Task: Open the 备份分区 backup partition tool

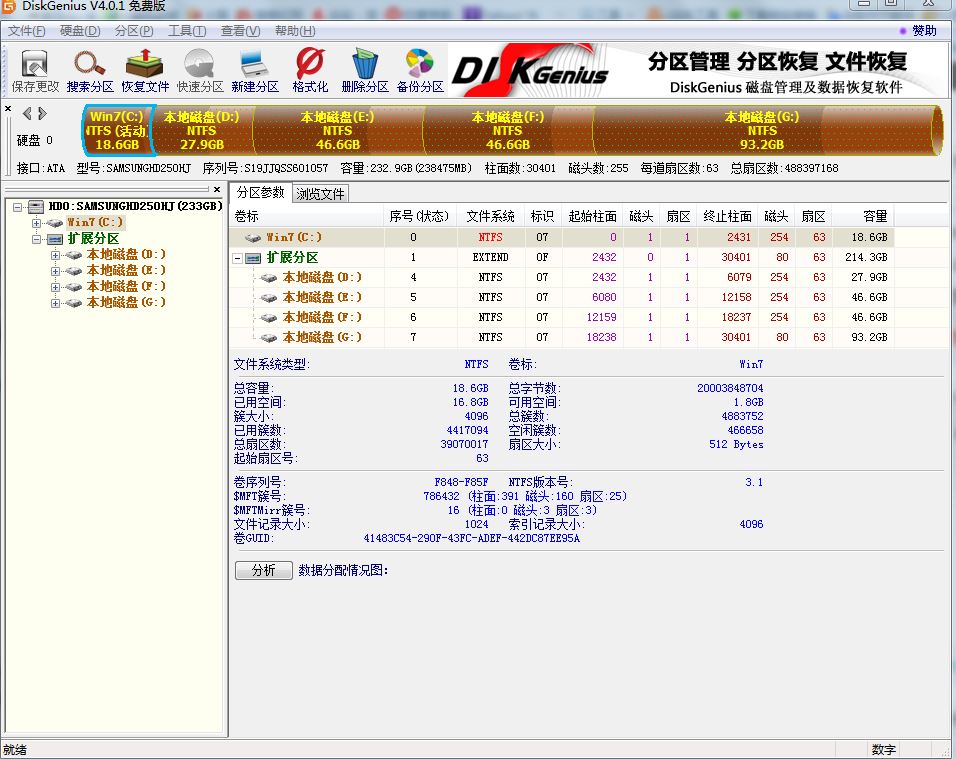Action: tap(419, 70)
